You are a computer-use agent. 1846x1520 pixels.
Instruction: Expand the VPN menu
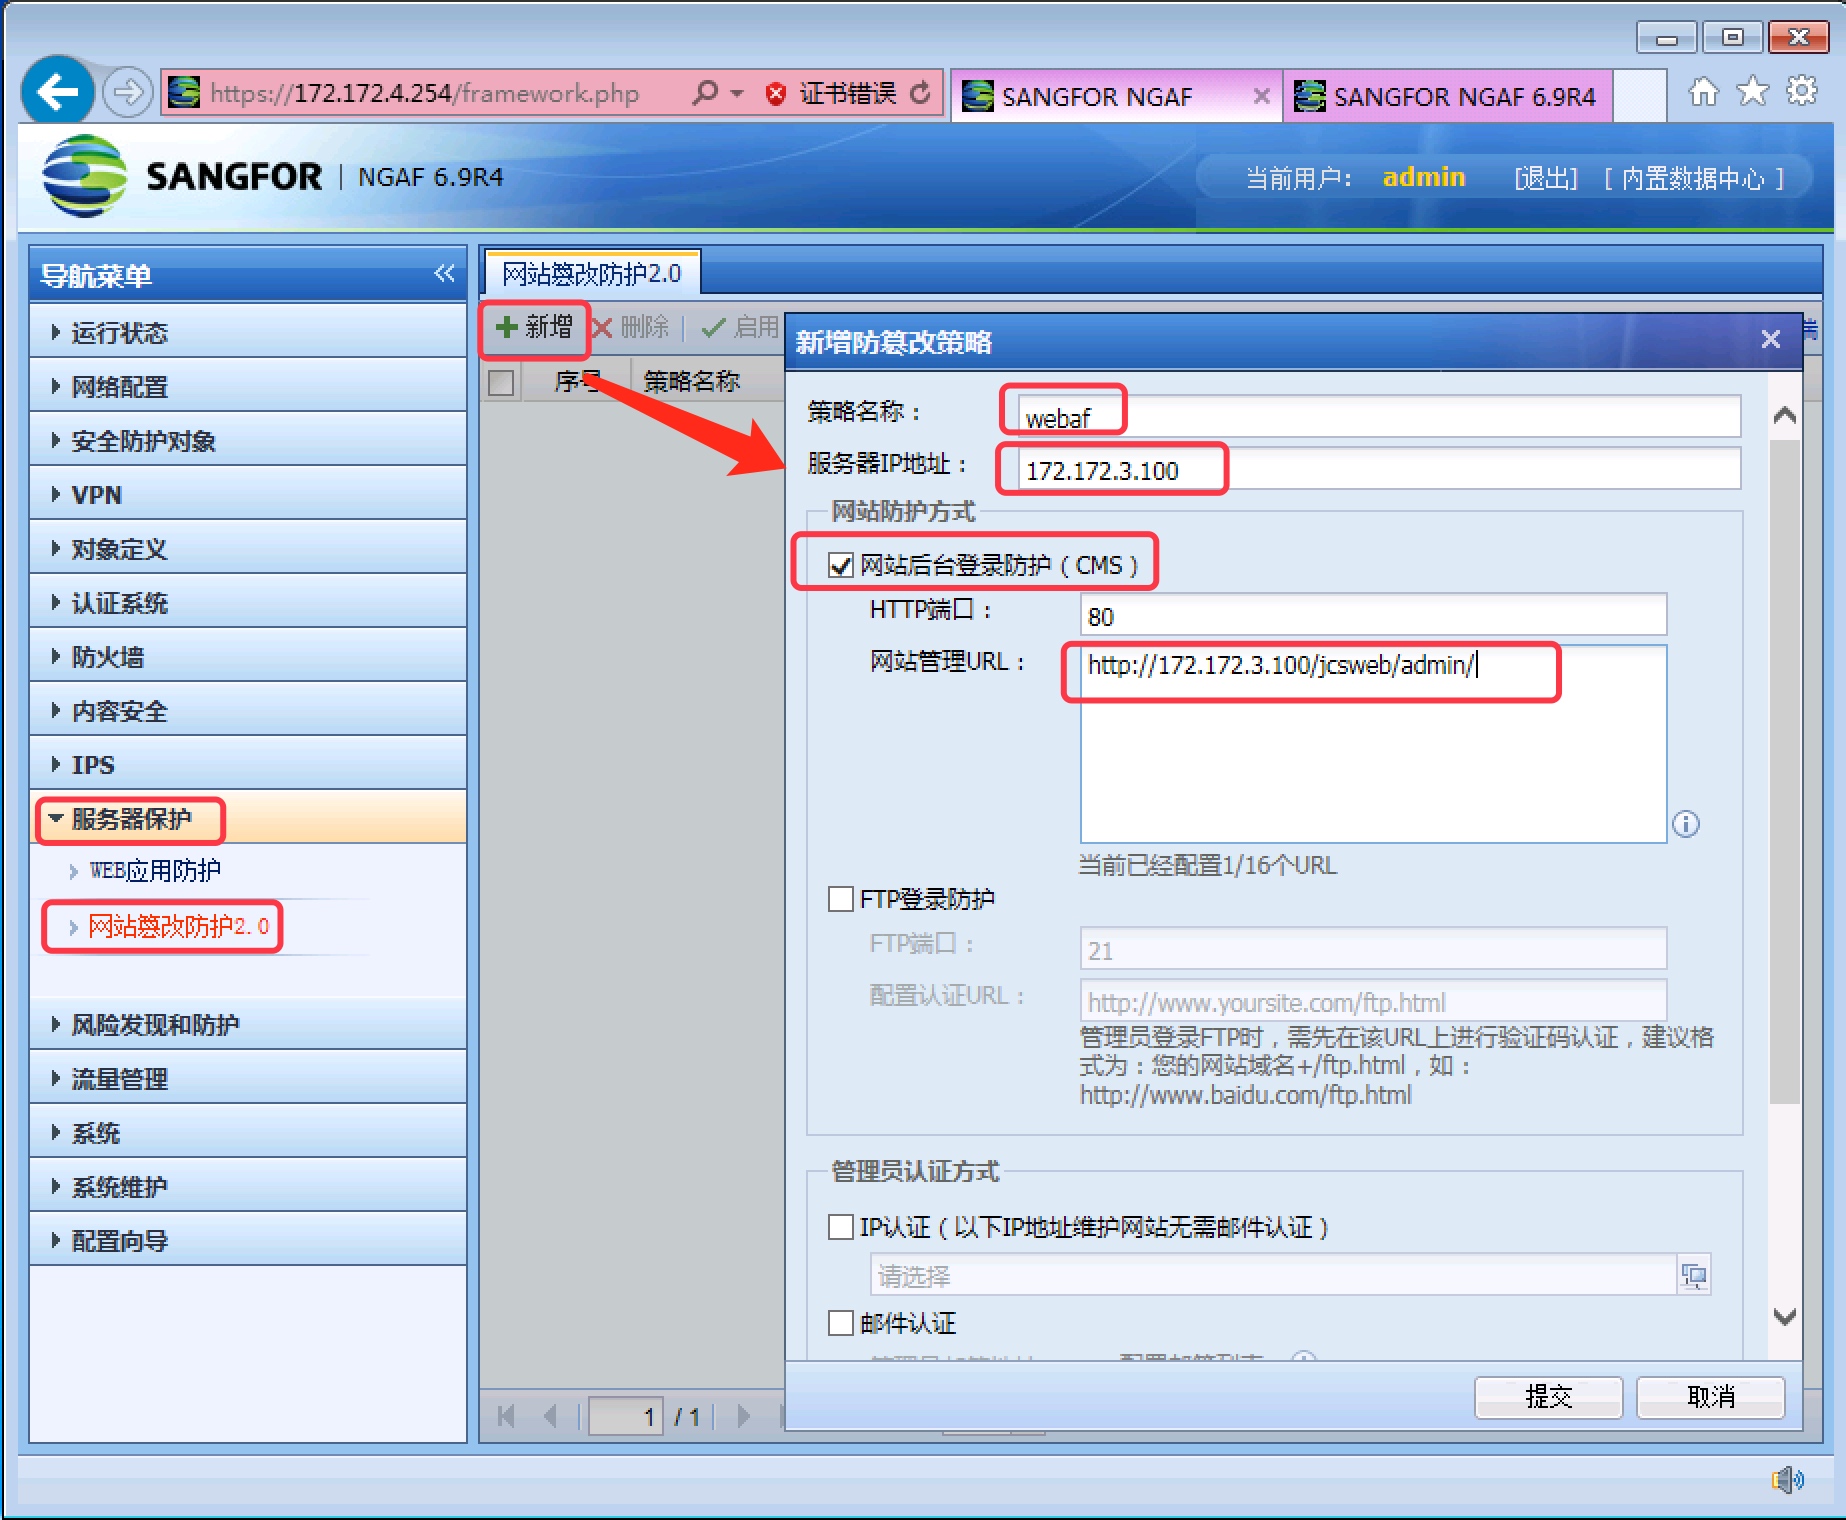click(x=248, y=494)
